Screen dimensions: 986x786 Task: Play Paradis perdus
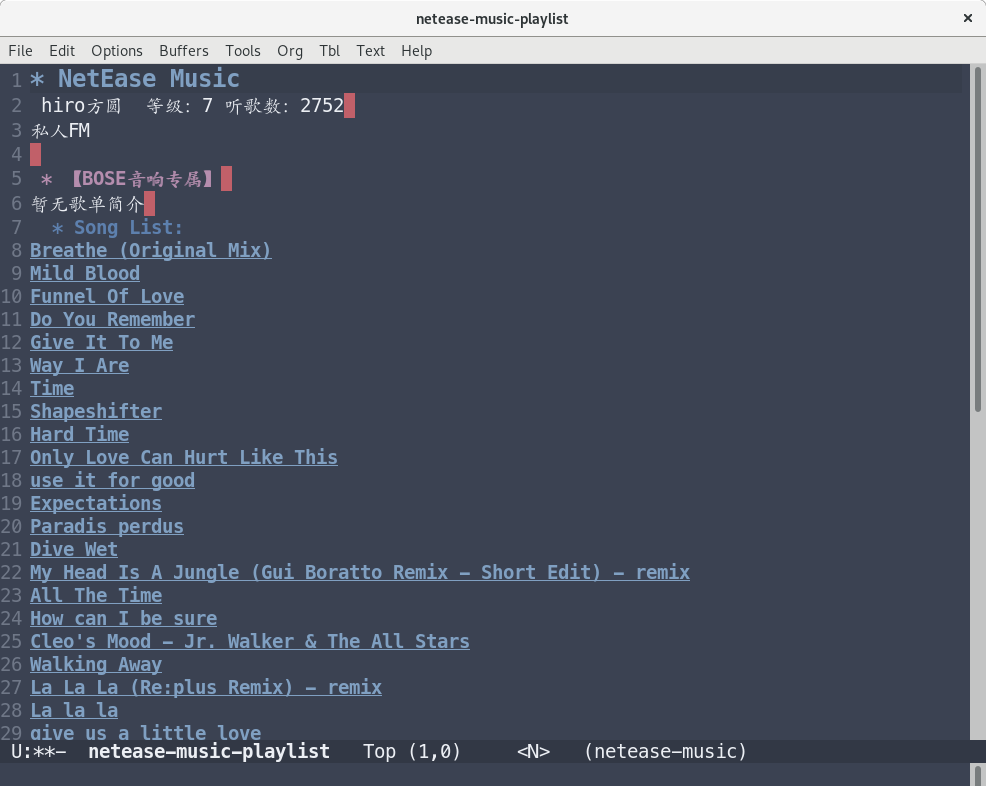(x=107, y=526)
